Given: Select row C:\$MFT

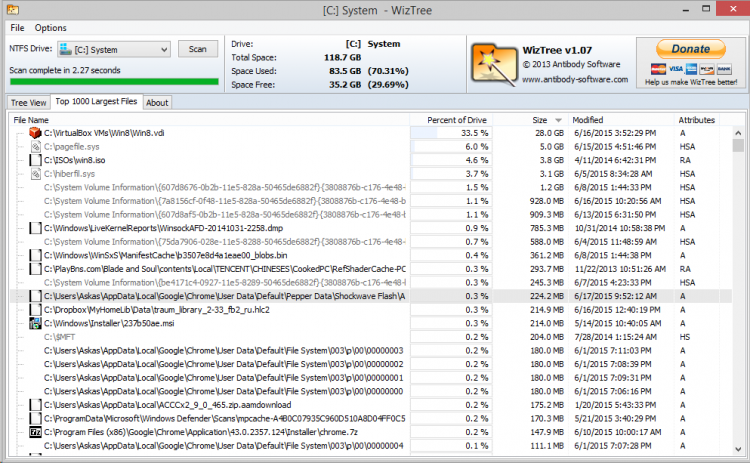Looking at the screenshot, I should pos(371,337).
